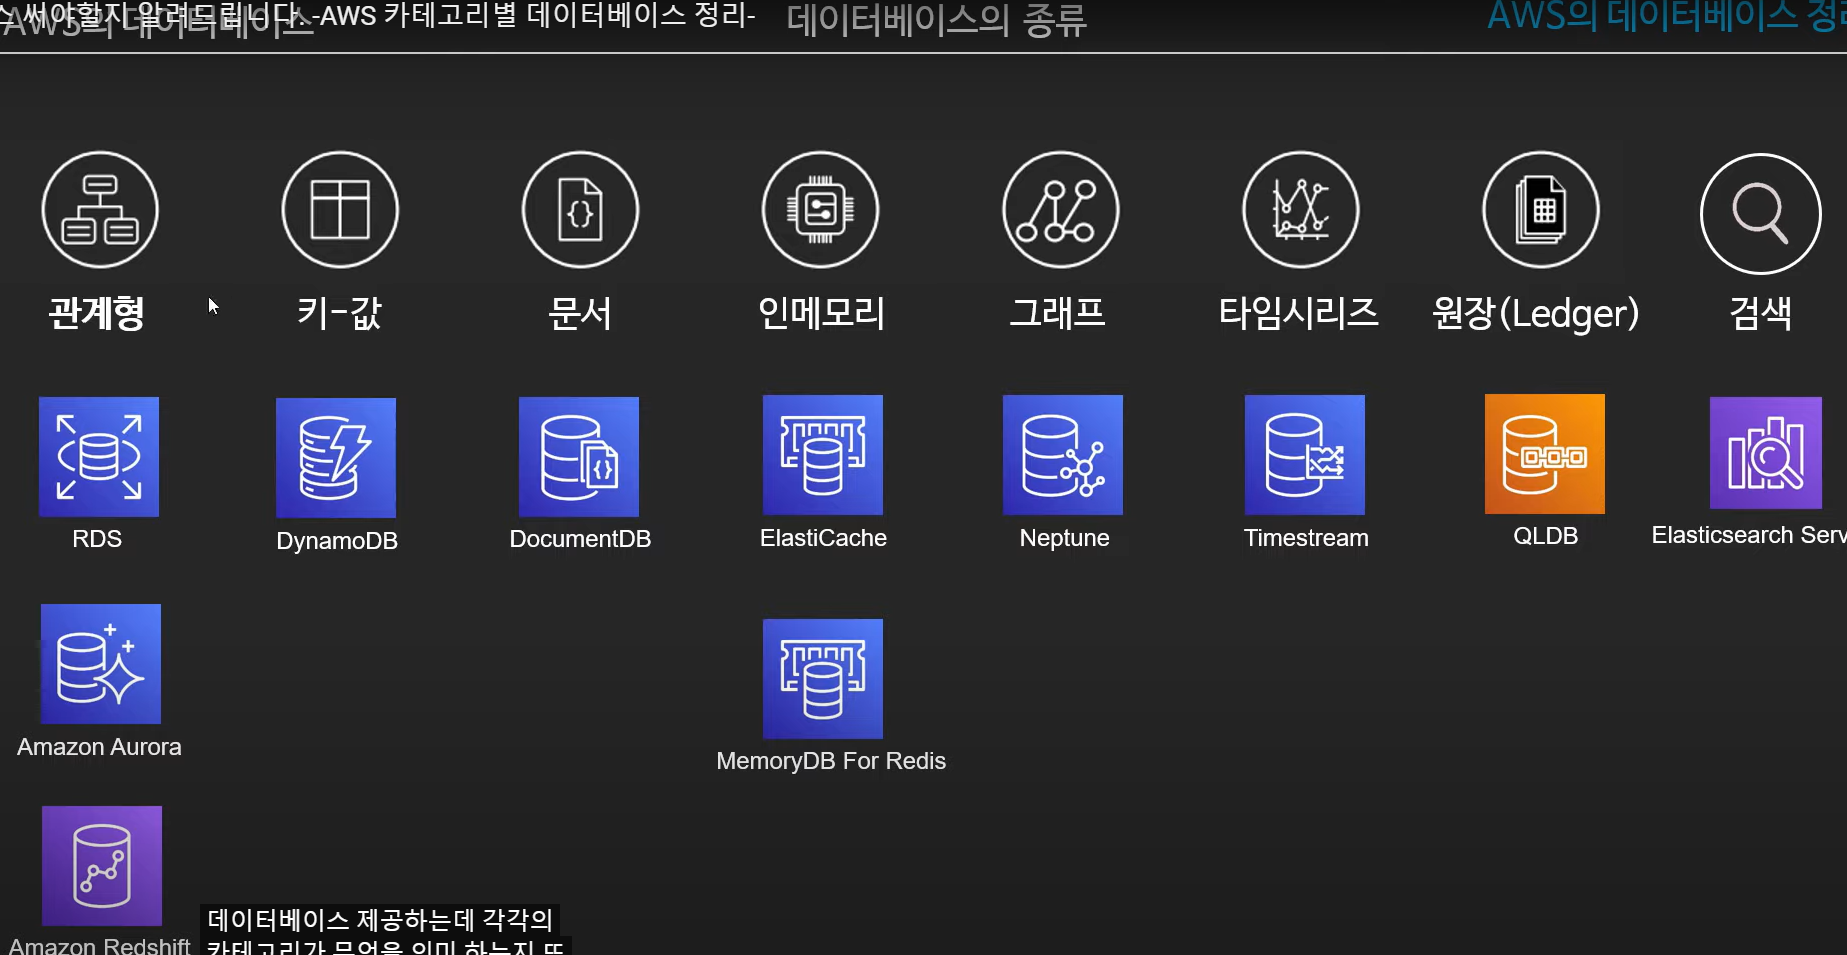Open the RDS service icon
1847x955 pixels.
click(x=99, y=456)
